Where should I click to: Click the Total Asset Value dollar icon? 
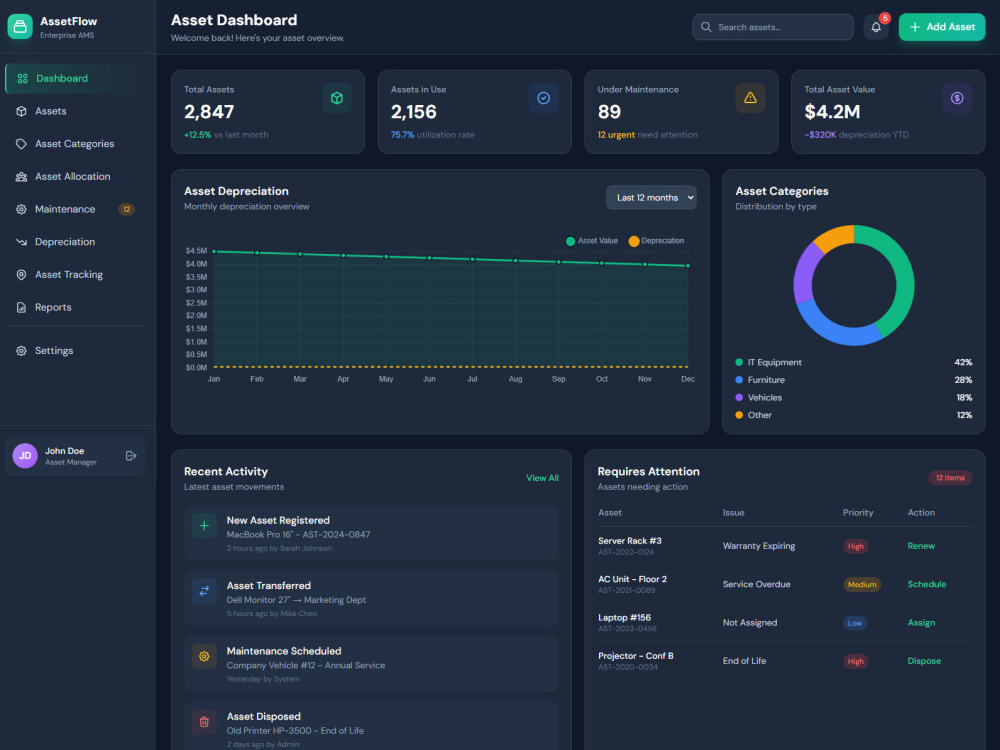click(957, 98)
